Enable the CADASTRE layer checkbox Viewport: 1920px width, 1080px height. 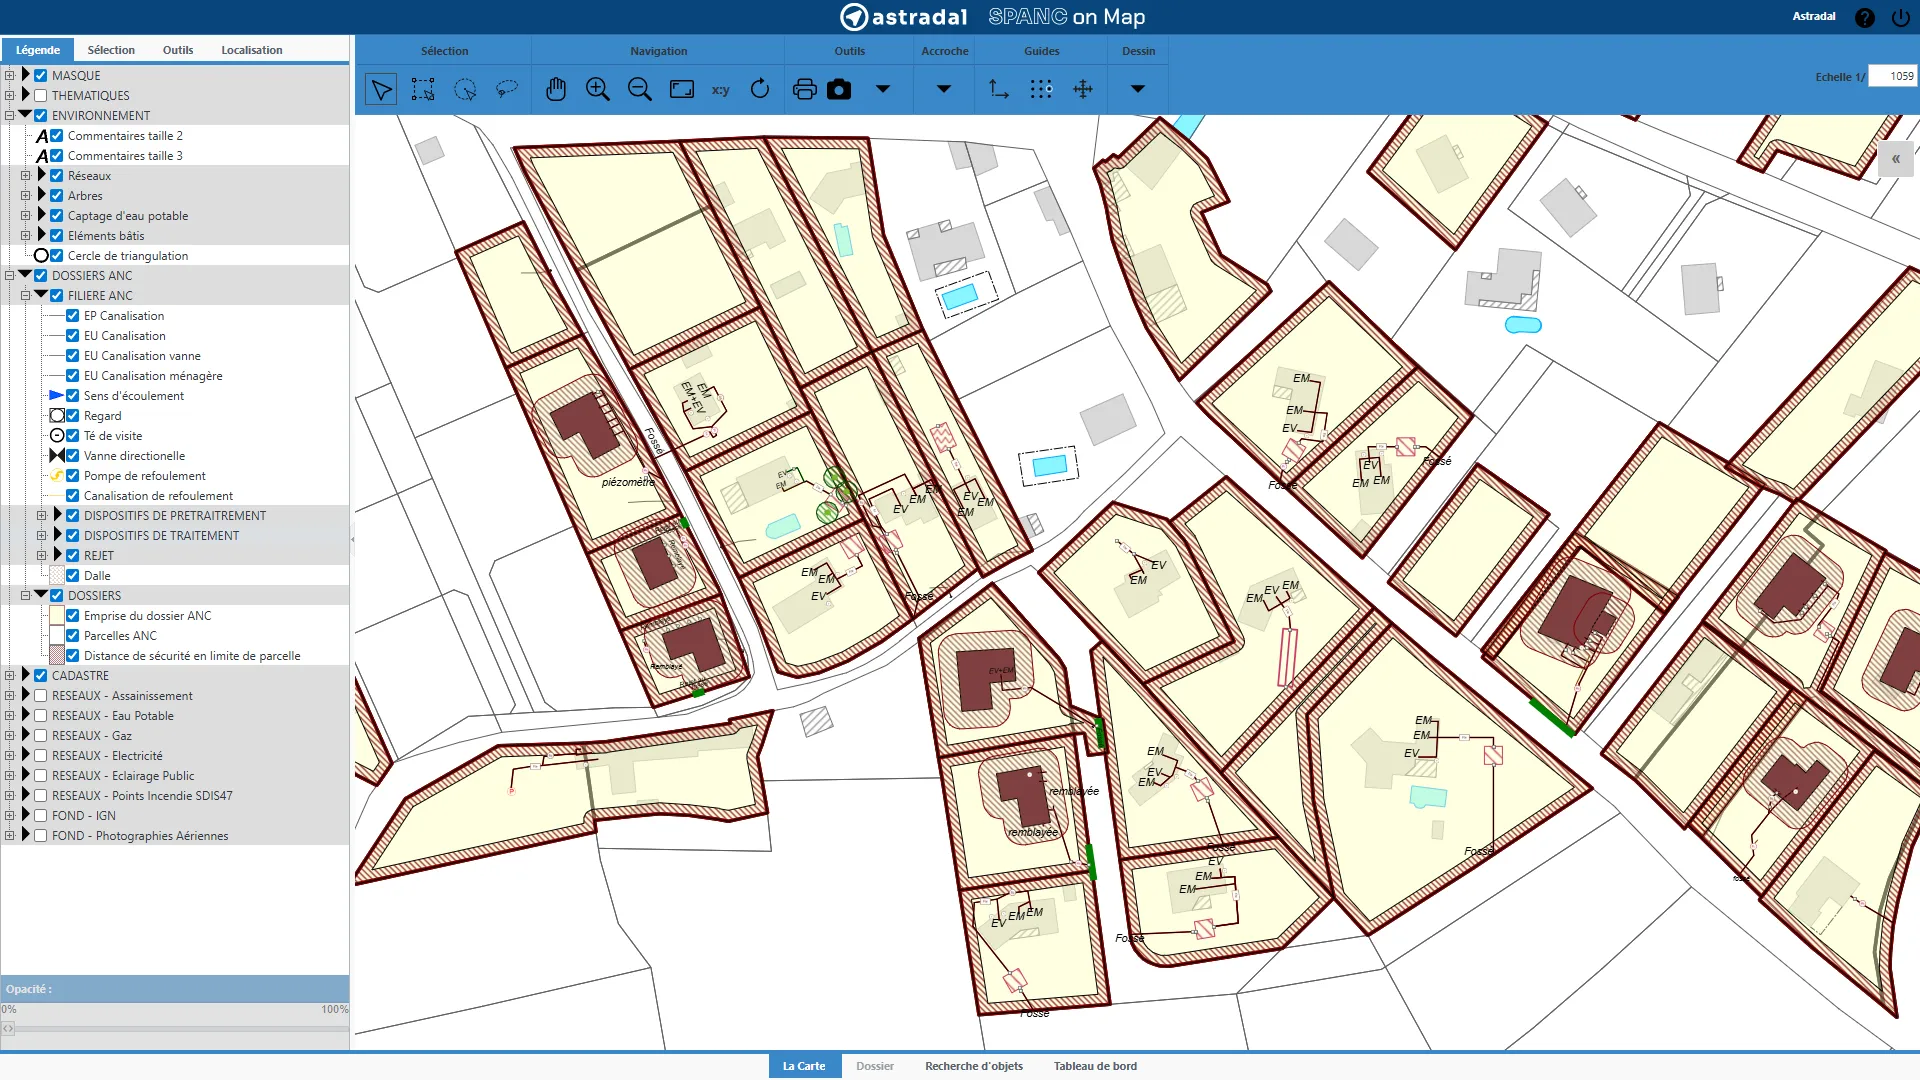click(x=40, y=675)
